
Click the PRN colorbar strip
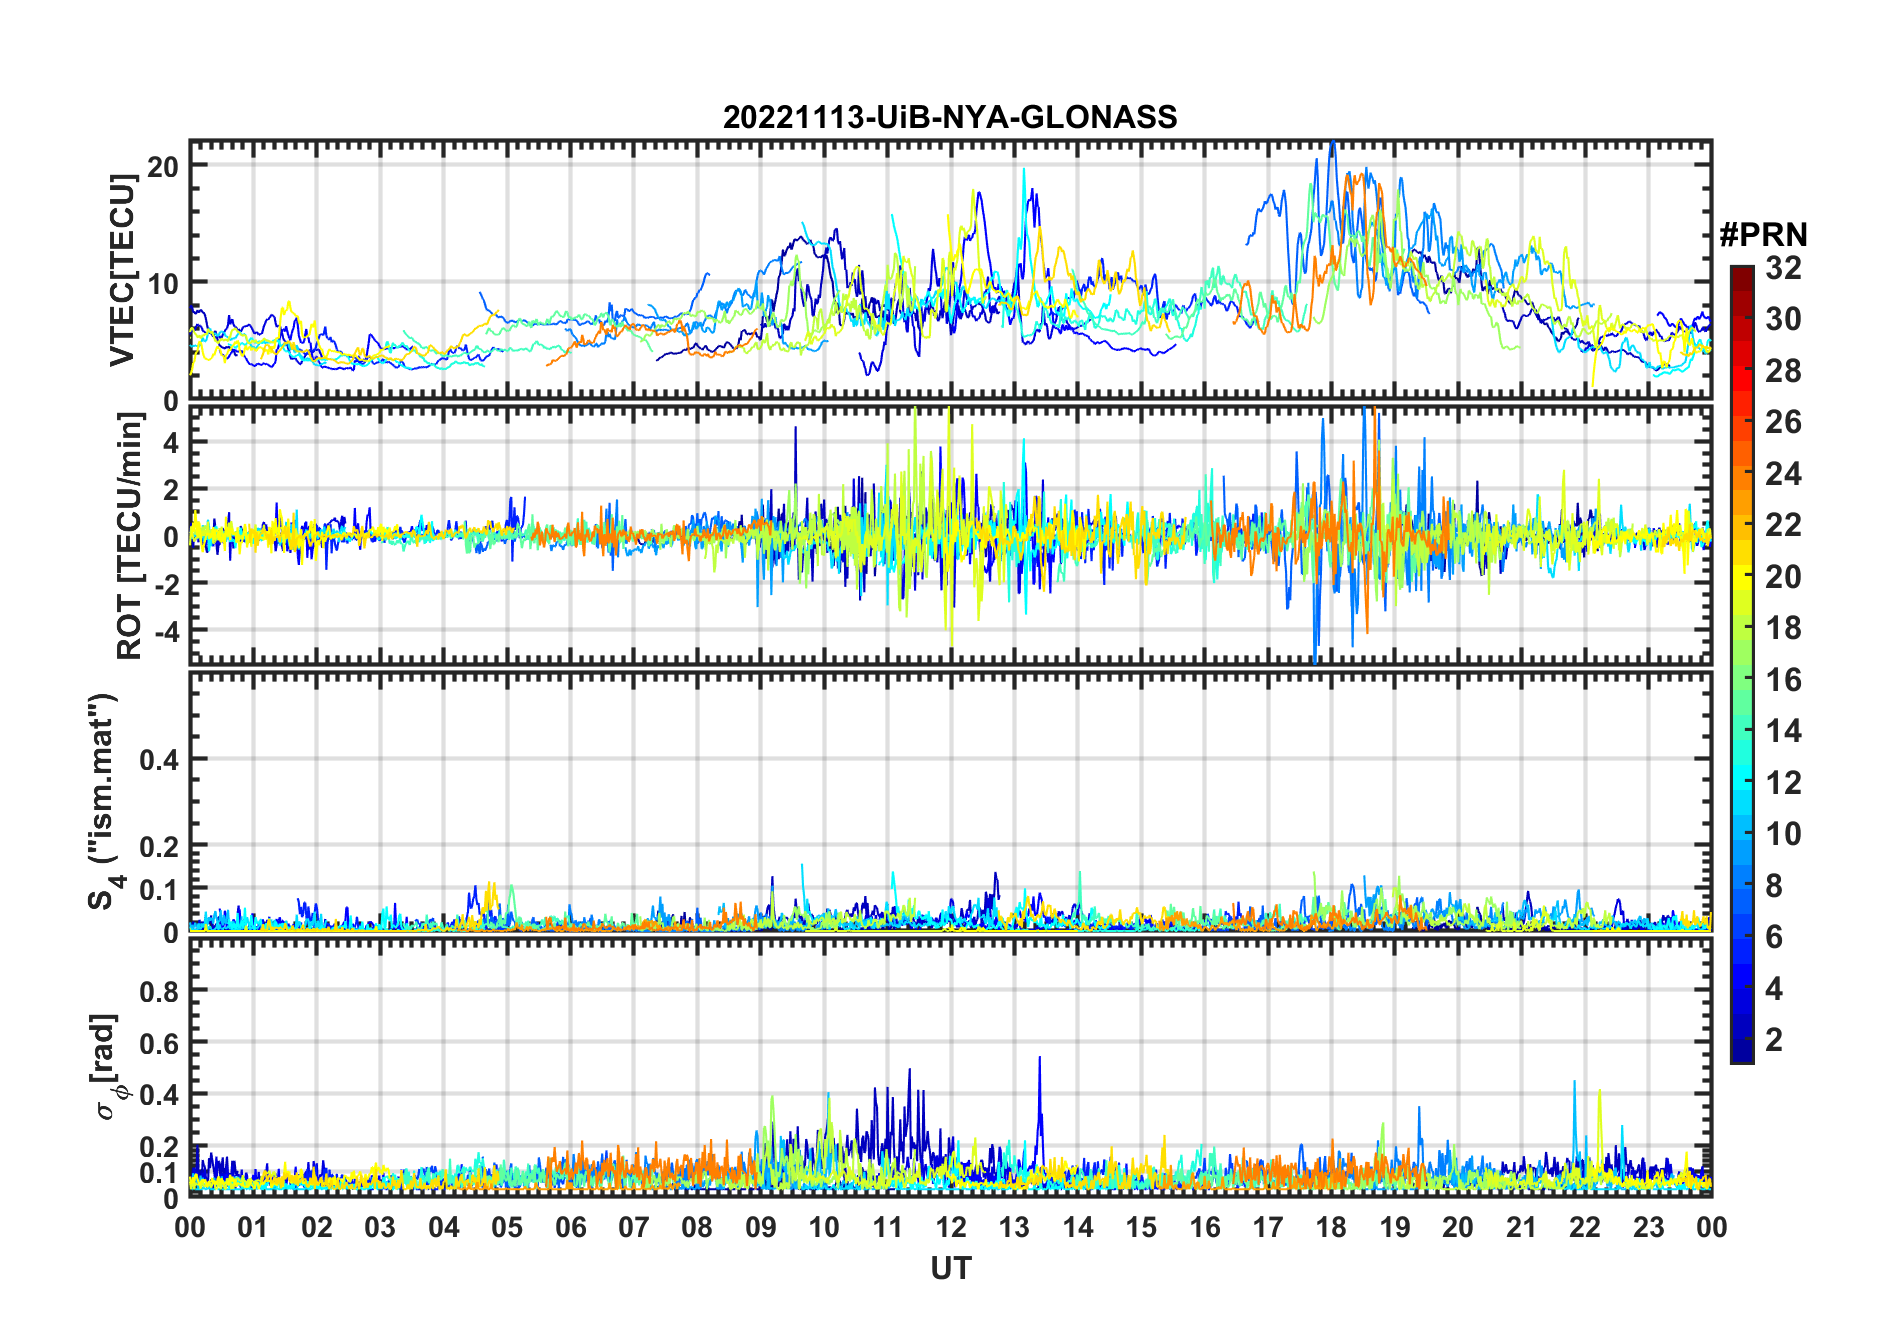click(x=1742, y=664)
